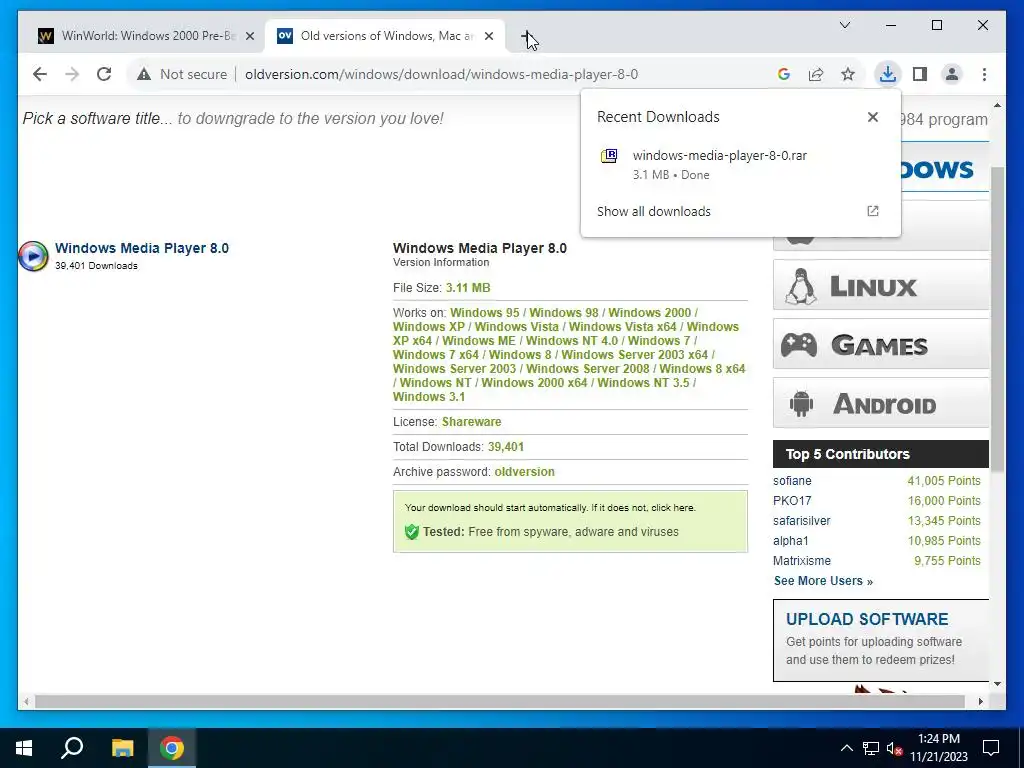
Task: Click the click here download link text
Action: click(673, 507)
